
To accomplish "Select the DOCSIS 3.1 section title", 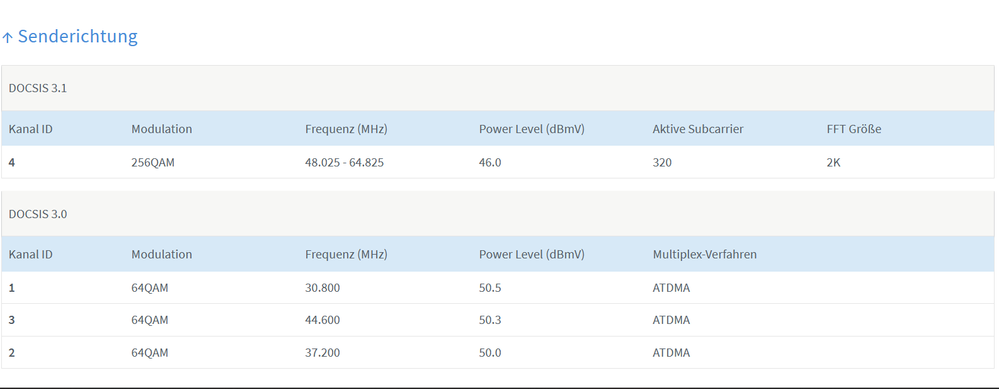I will (x=38, y=88).
